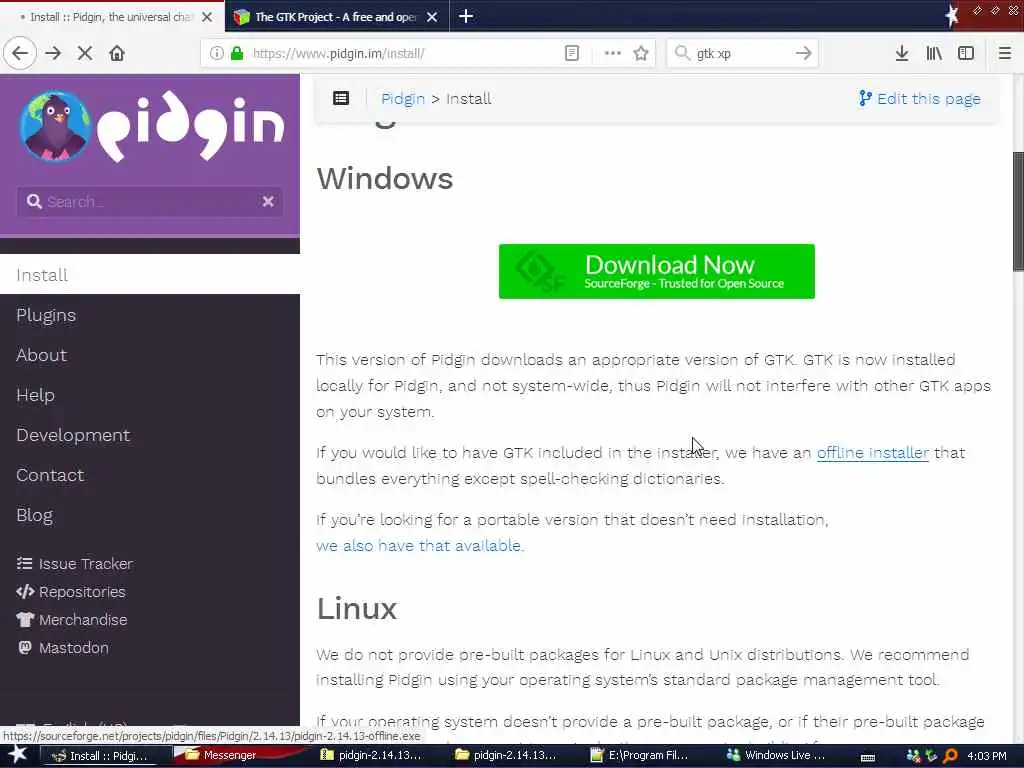Click the browser forward arrow
1024x768 pixels.
pyautogui.click(x=54, y=54)
